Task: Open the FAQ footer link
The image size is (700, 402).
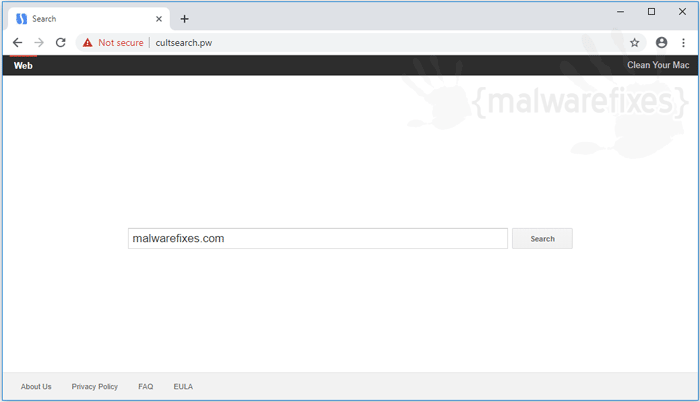Action: tap(146, 386)
